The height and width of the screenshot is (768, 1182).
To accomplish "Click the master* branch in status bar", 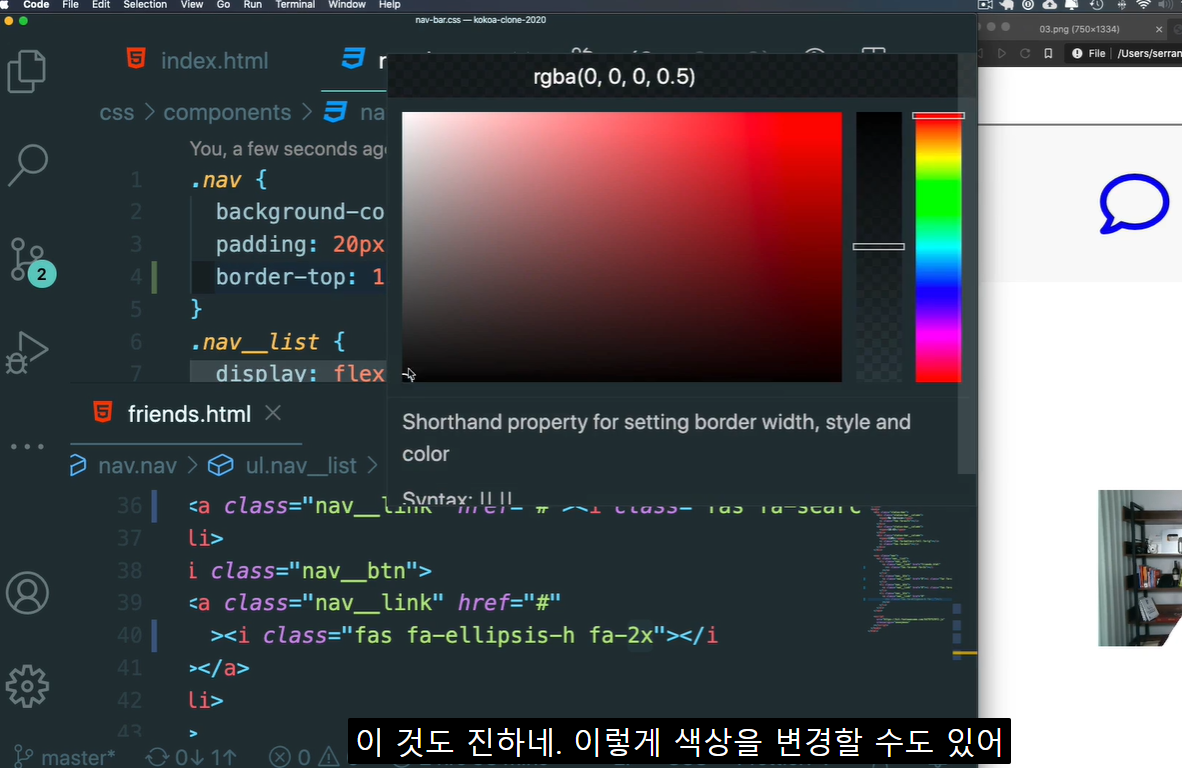I will click(65, 757).
